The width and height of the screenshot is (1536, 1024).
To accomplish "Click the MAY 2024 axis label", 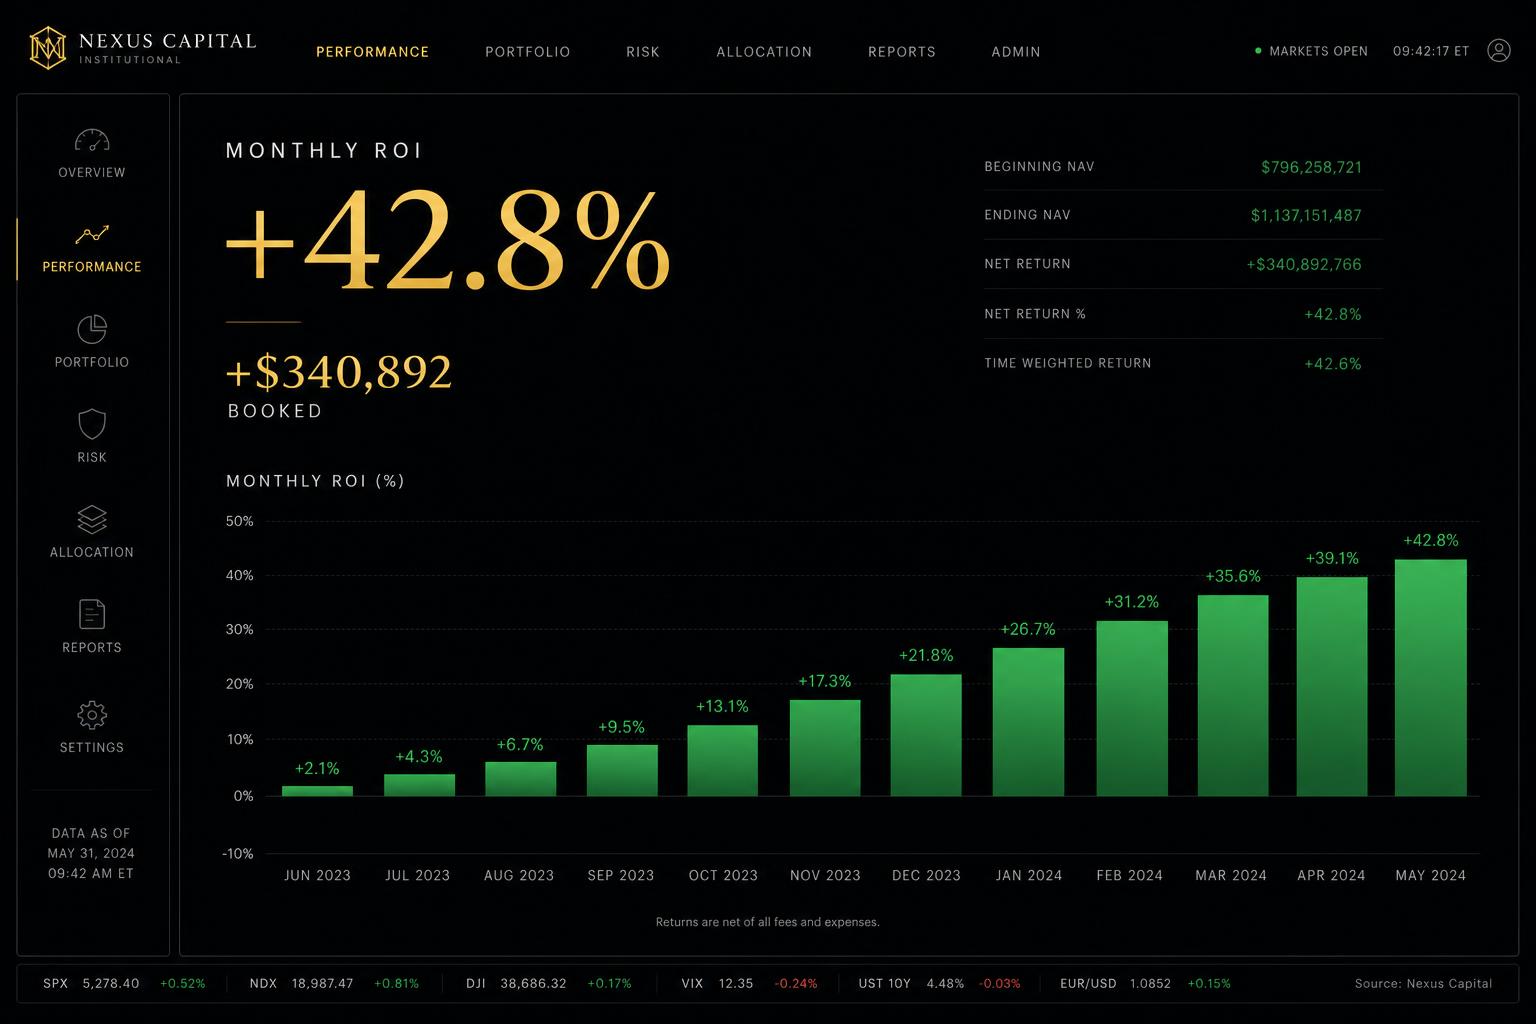I will point(1430,875).
